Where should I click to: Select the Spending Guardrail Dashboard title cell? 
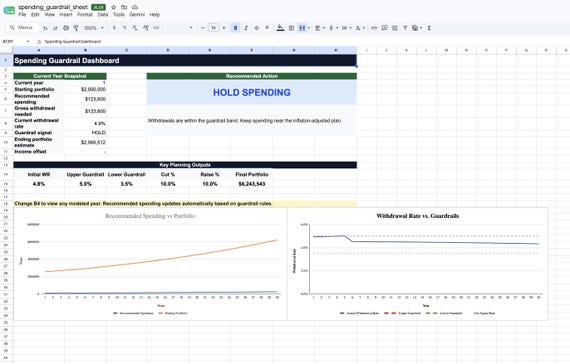pos(185,60)
